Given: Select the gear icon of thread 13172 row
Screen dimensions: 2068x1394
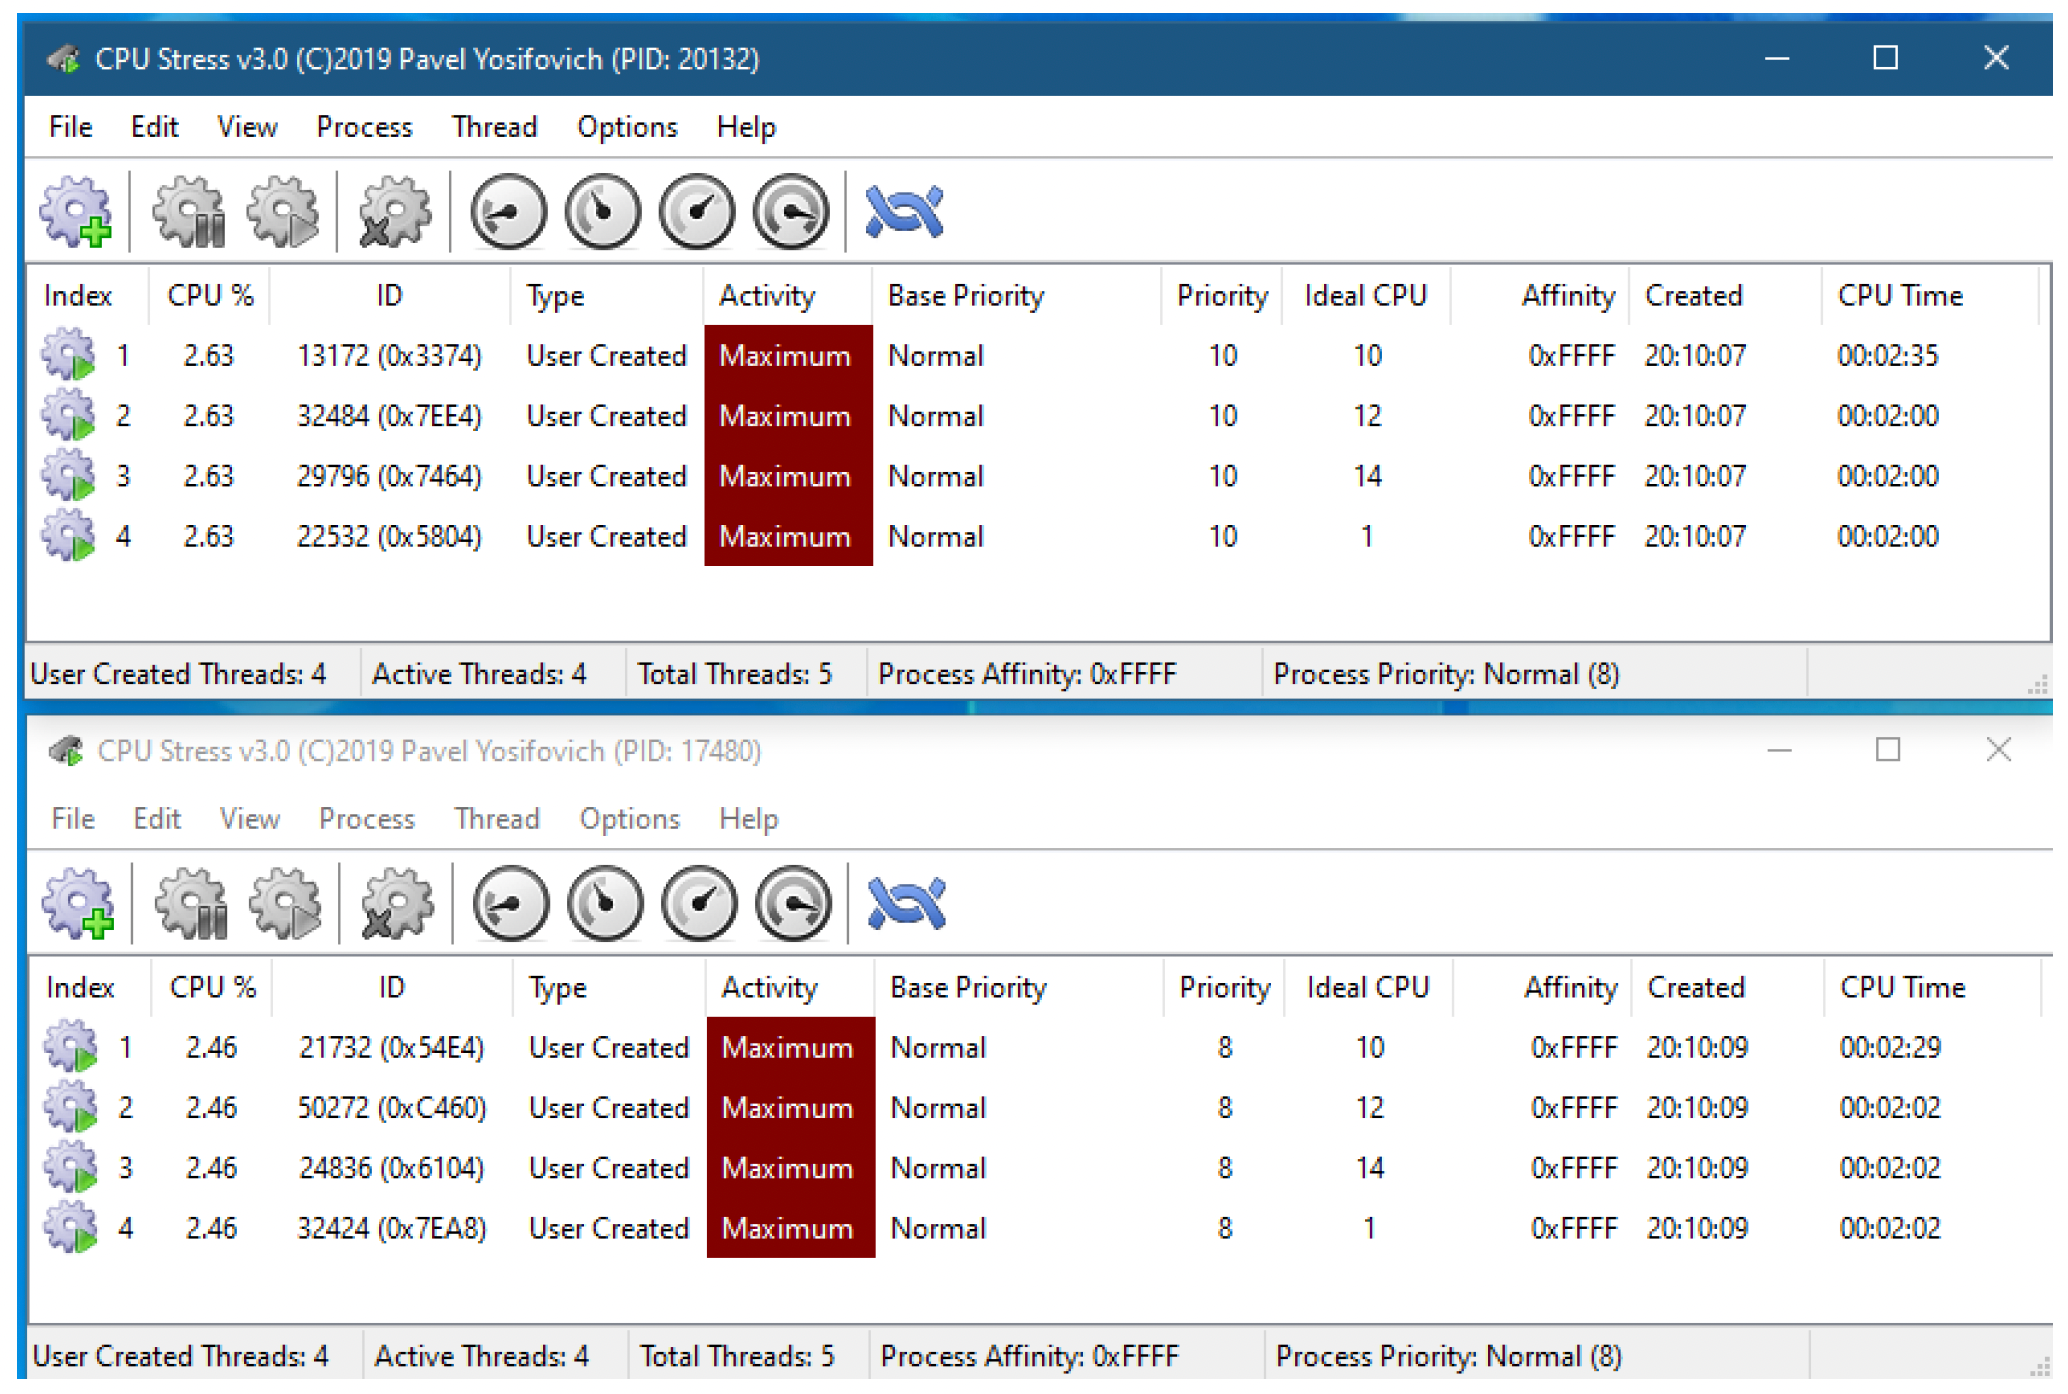Looking at the screenshot, I should click(69, 355).
